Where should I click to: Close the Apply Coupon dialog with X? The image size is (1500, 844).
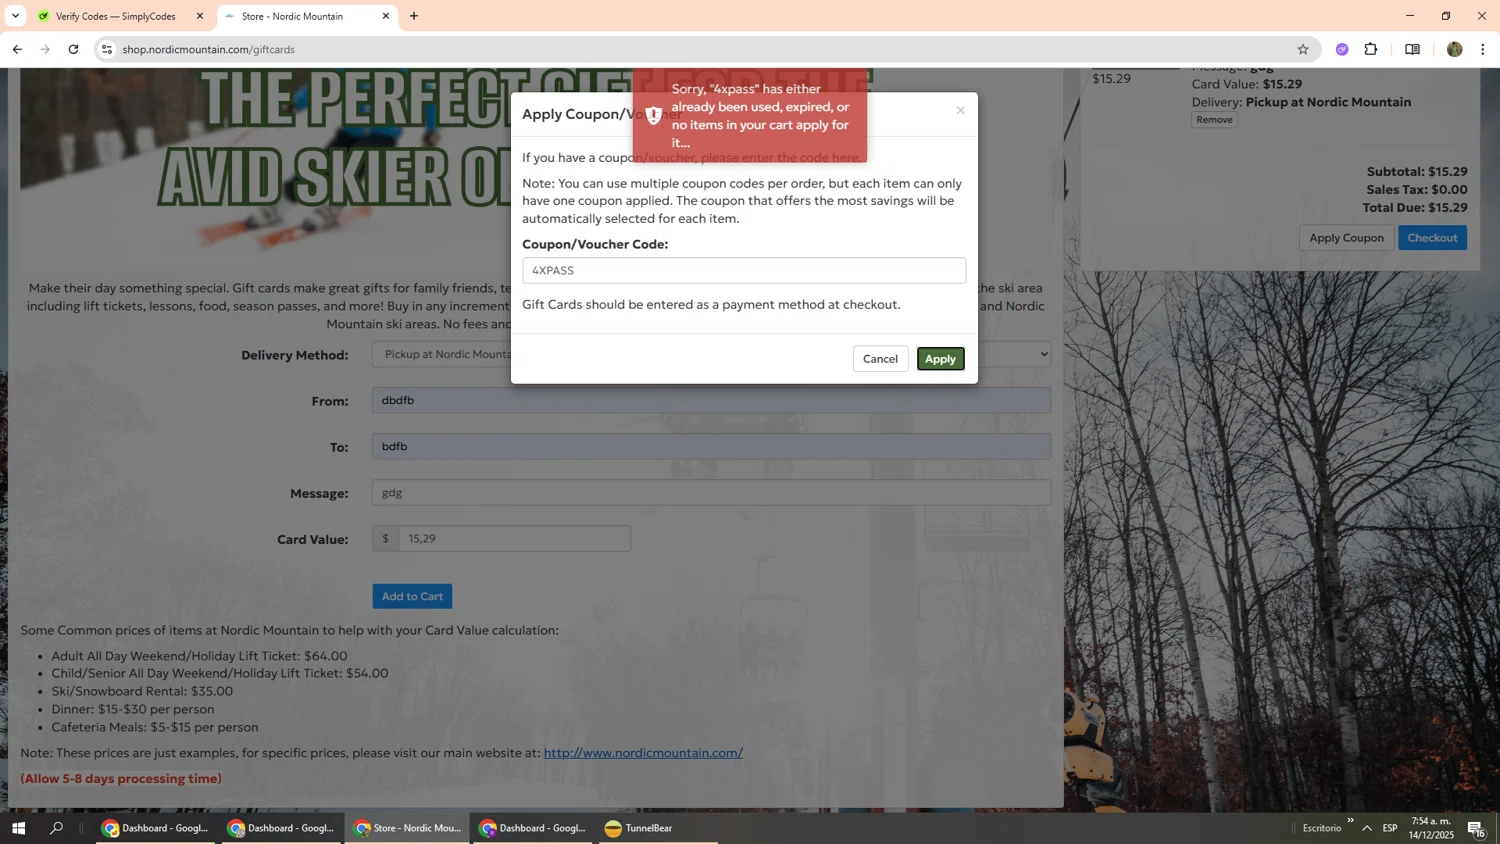click(x=960, y=110)
